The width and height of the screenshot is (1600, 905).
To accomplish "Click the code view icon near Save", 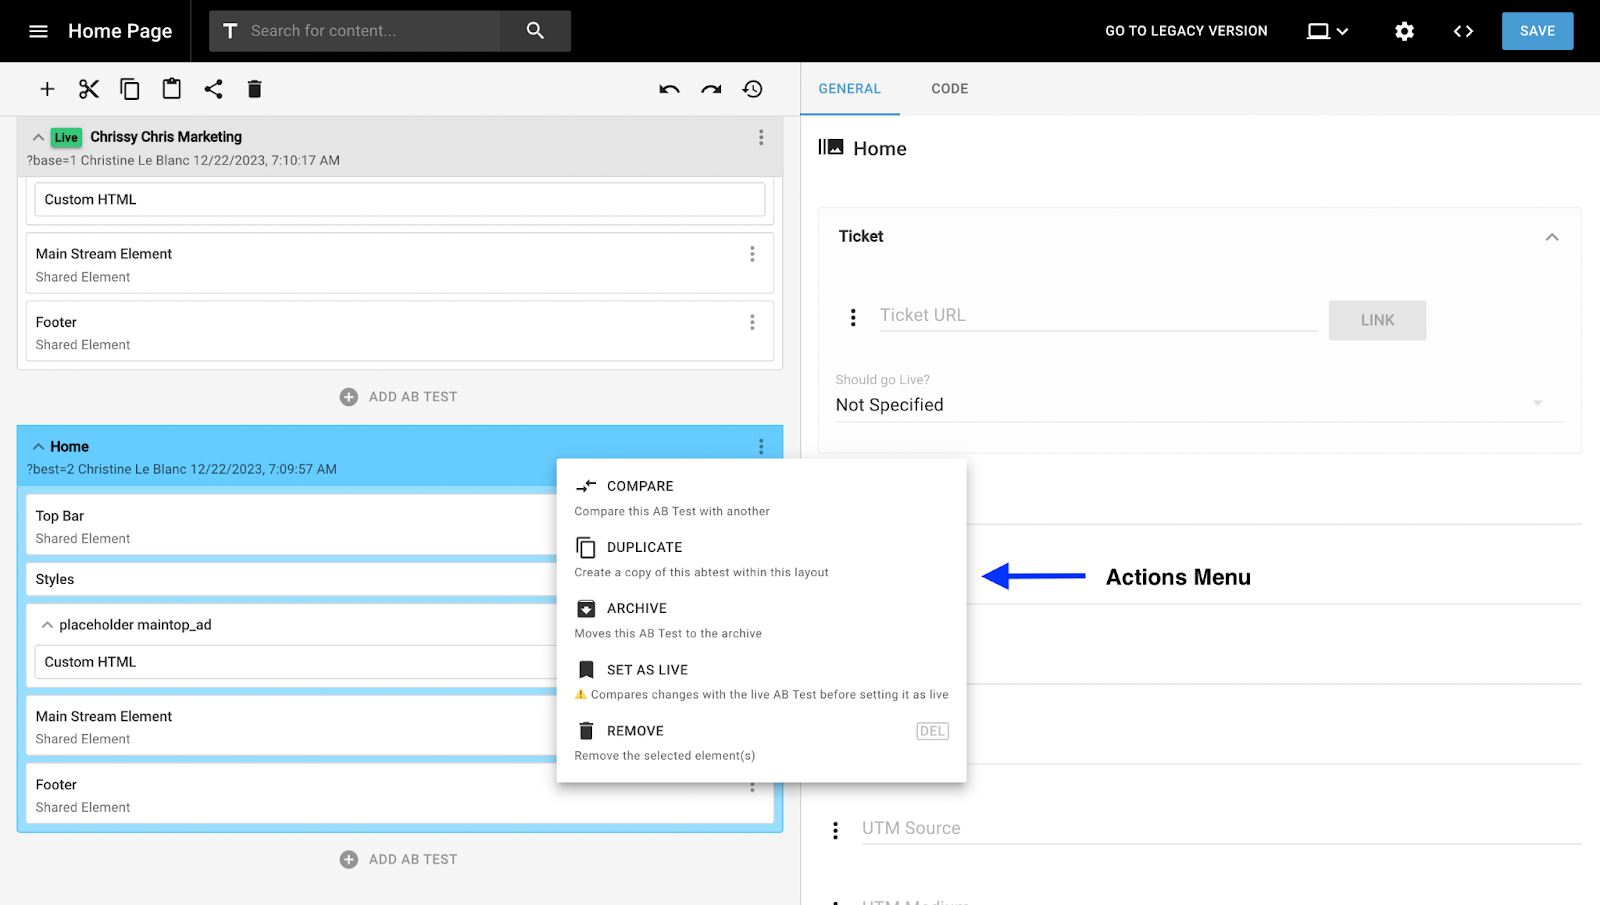I will pos(1462,31).
